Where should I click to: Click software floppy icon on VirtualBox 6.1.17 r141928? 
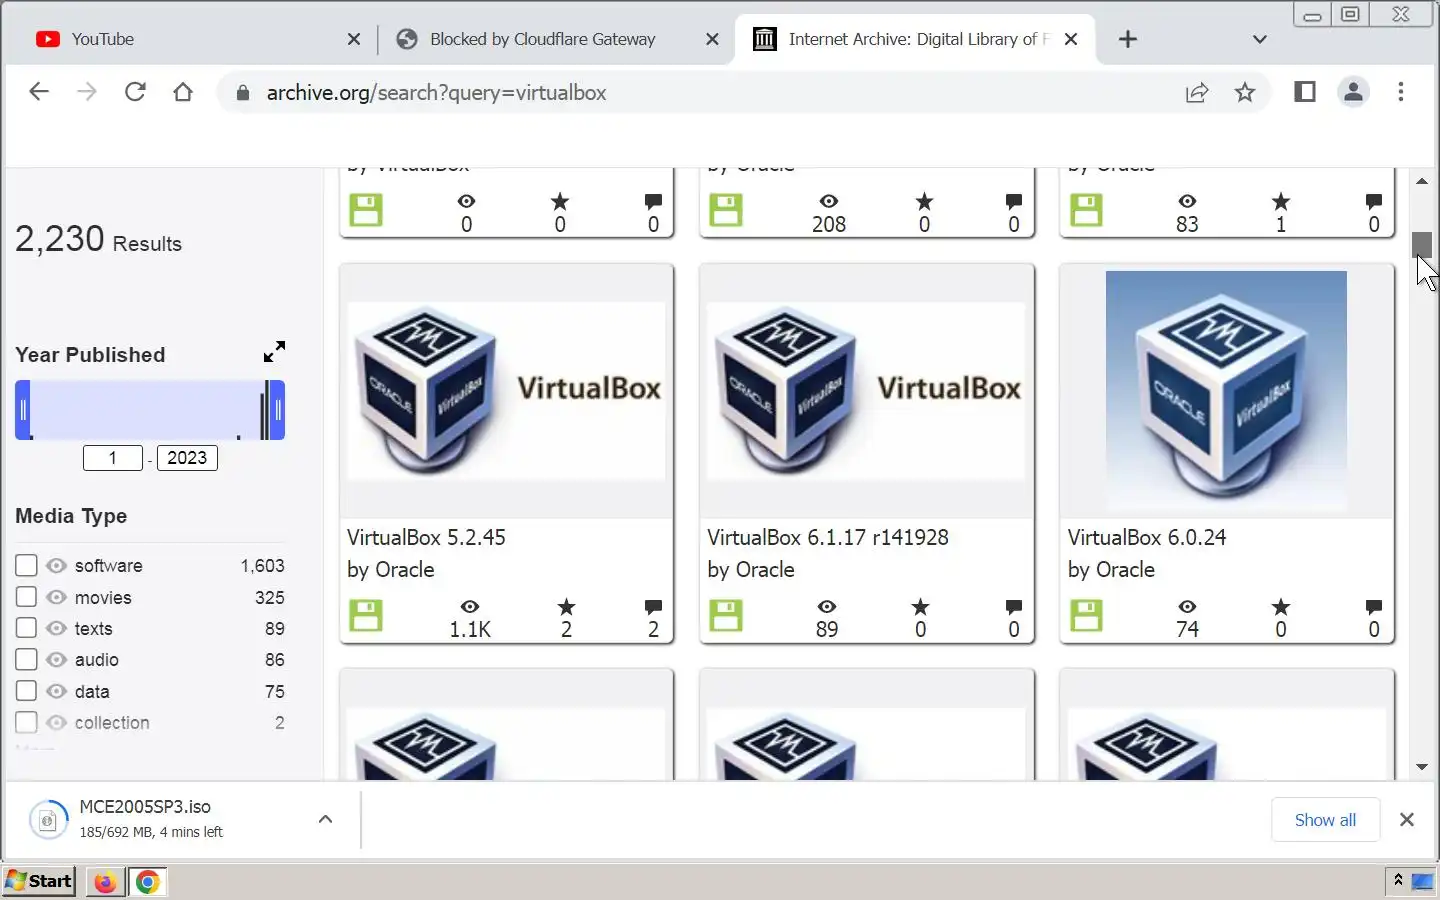pos(726,615)
